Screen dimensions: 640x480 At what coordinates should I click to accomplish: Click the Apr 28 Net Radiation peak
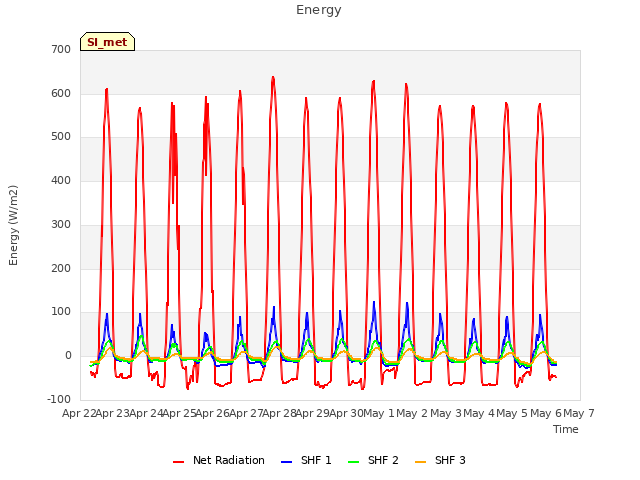[x=273, y=77]
